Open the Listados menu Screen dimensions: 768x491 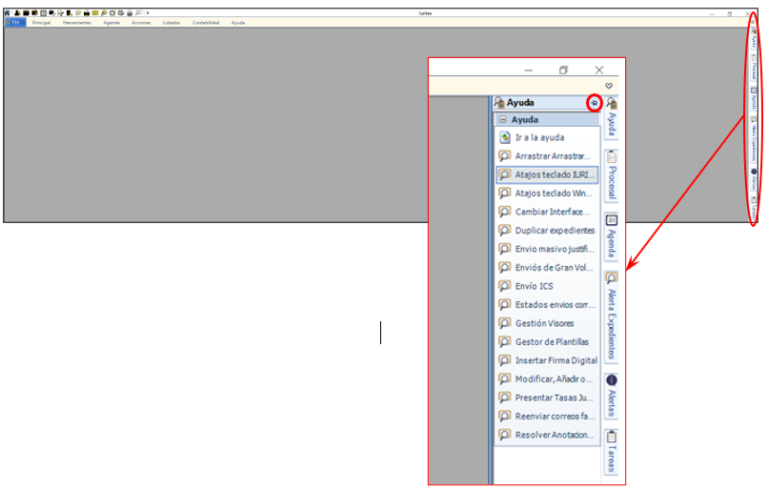click(172, 21)
